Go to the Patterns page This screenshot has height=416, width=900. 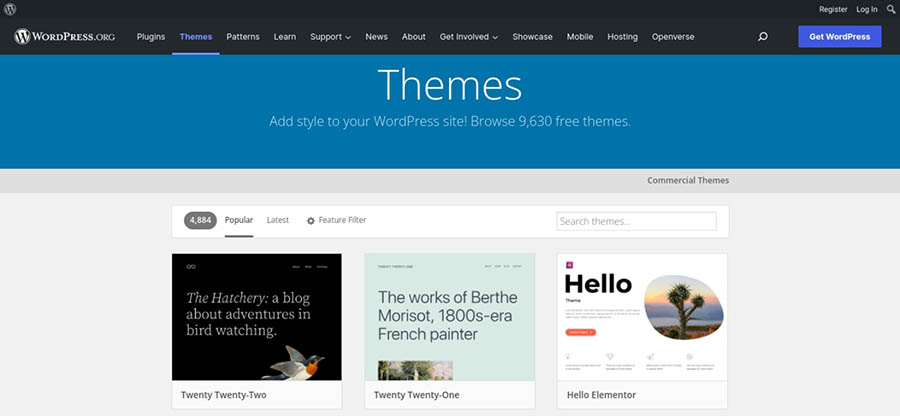(x=243, y=37)
